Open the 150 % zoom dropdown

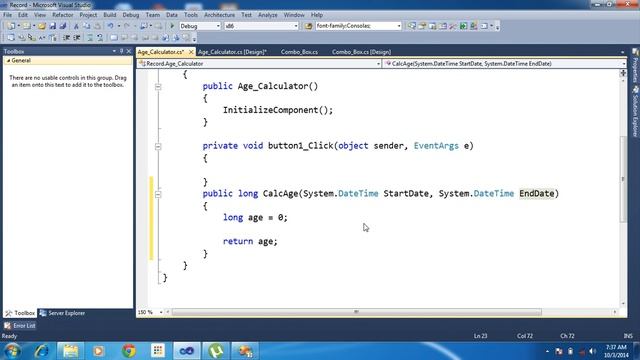pyautogui.click(x=161, y=312)
